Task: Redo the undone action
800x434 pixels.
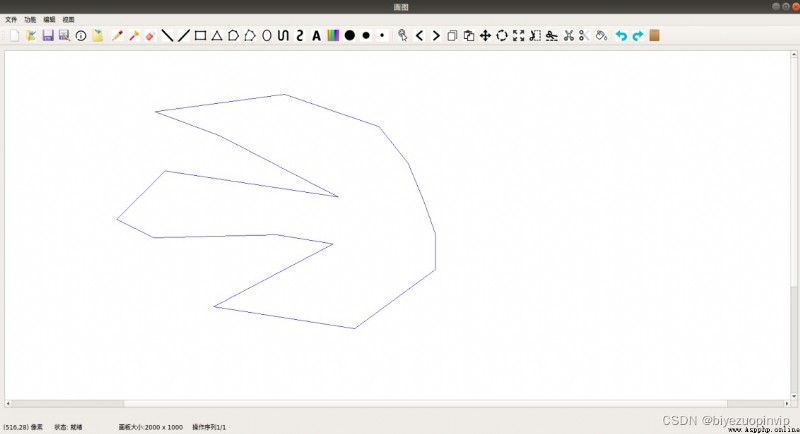Action: point(638,36)
